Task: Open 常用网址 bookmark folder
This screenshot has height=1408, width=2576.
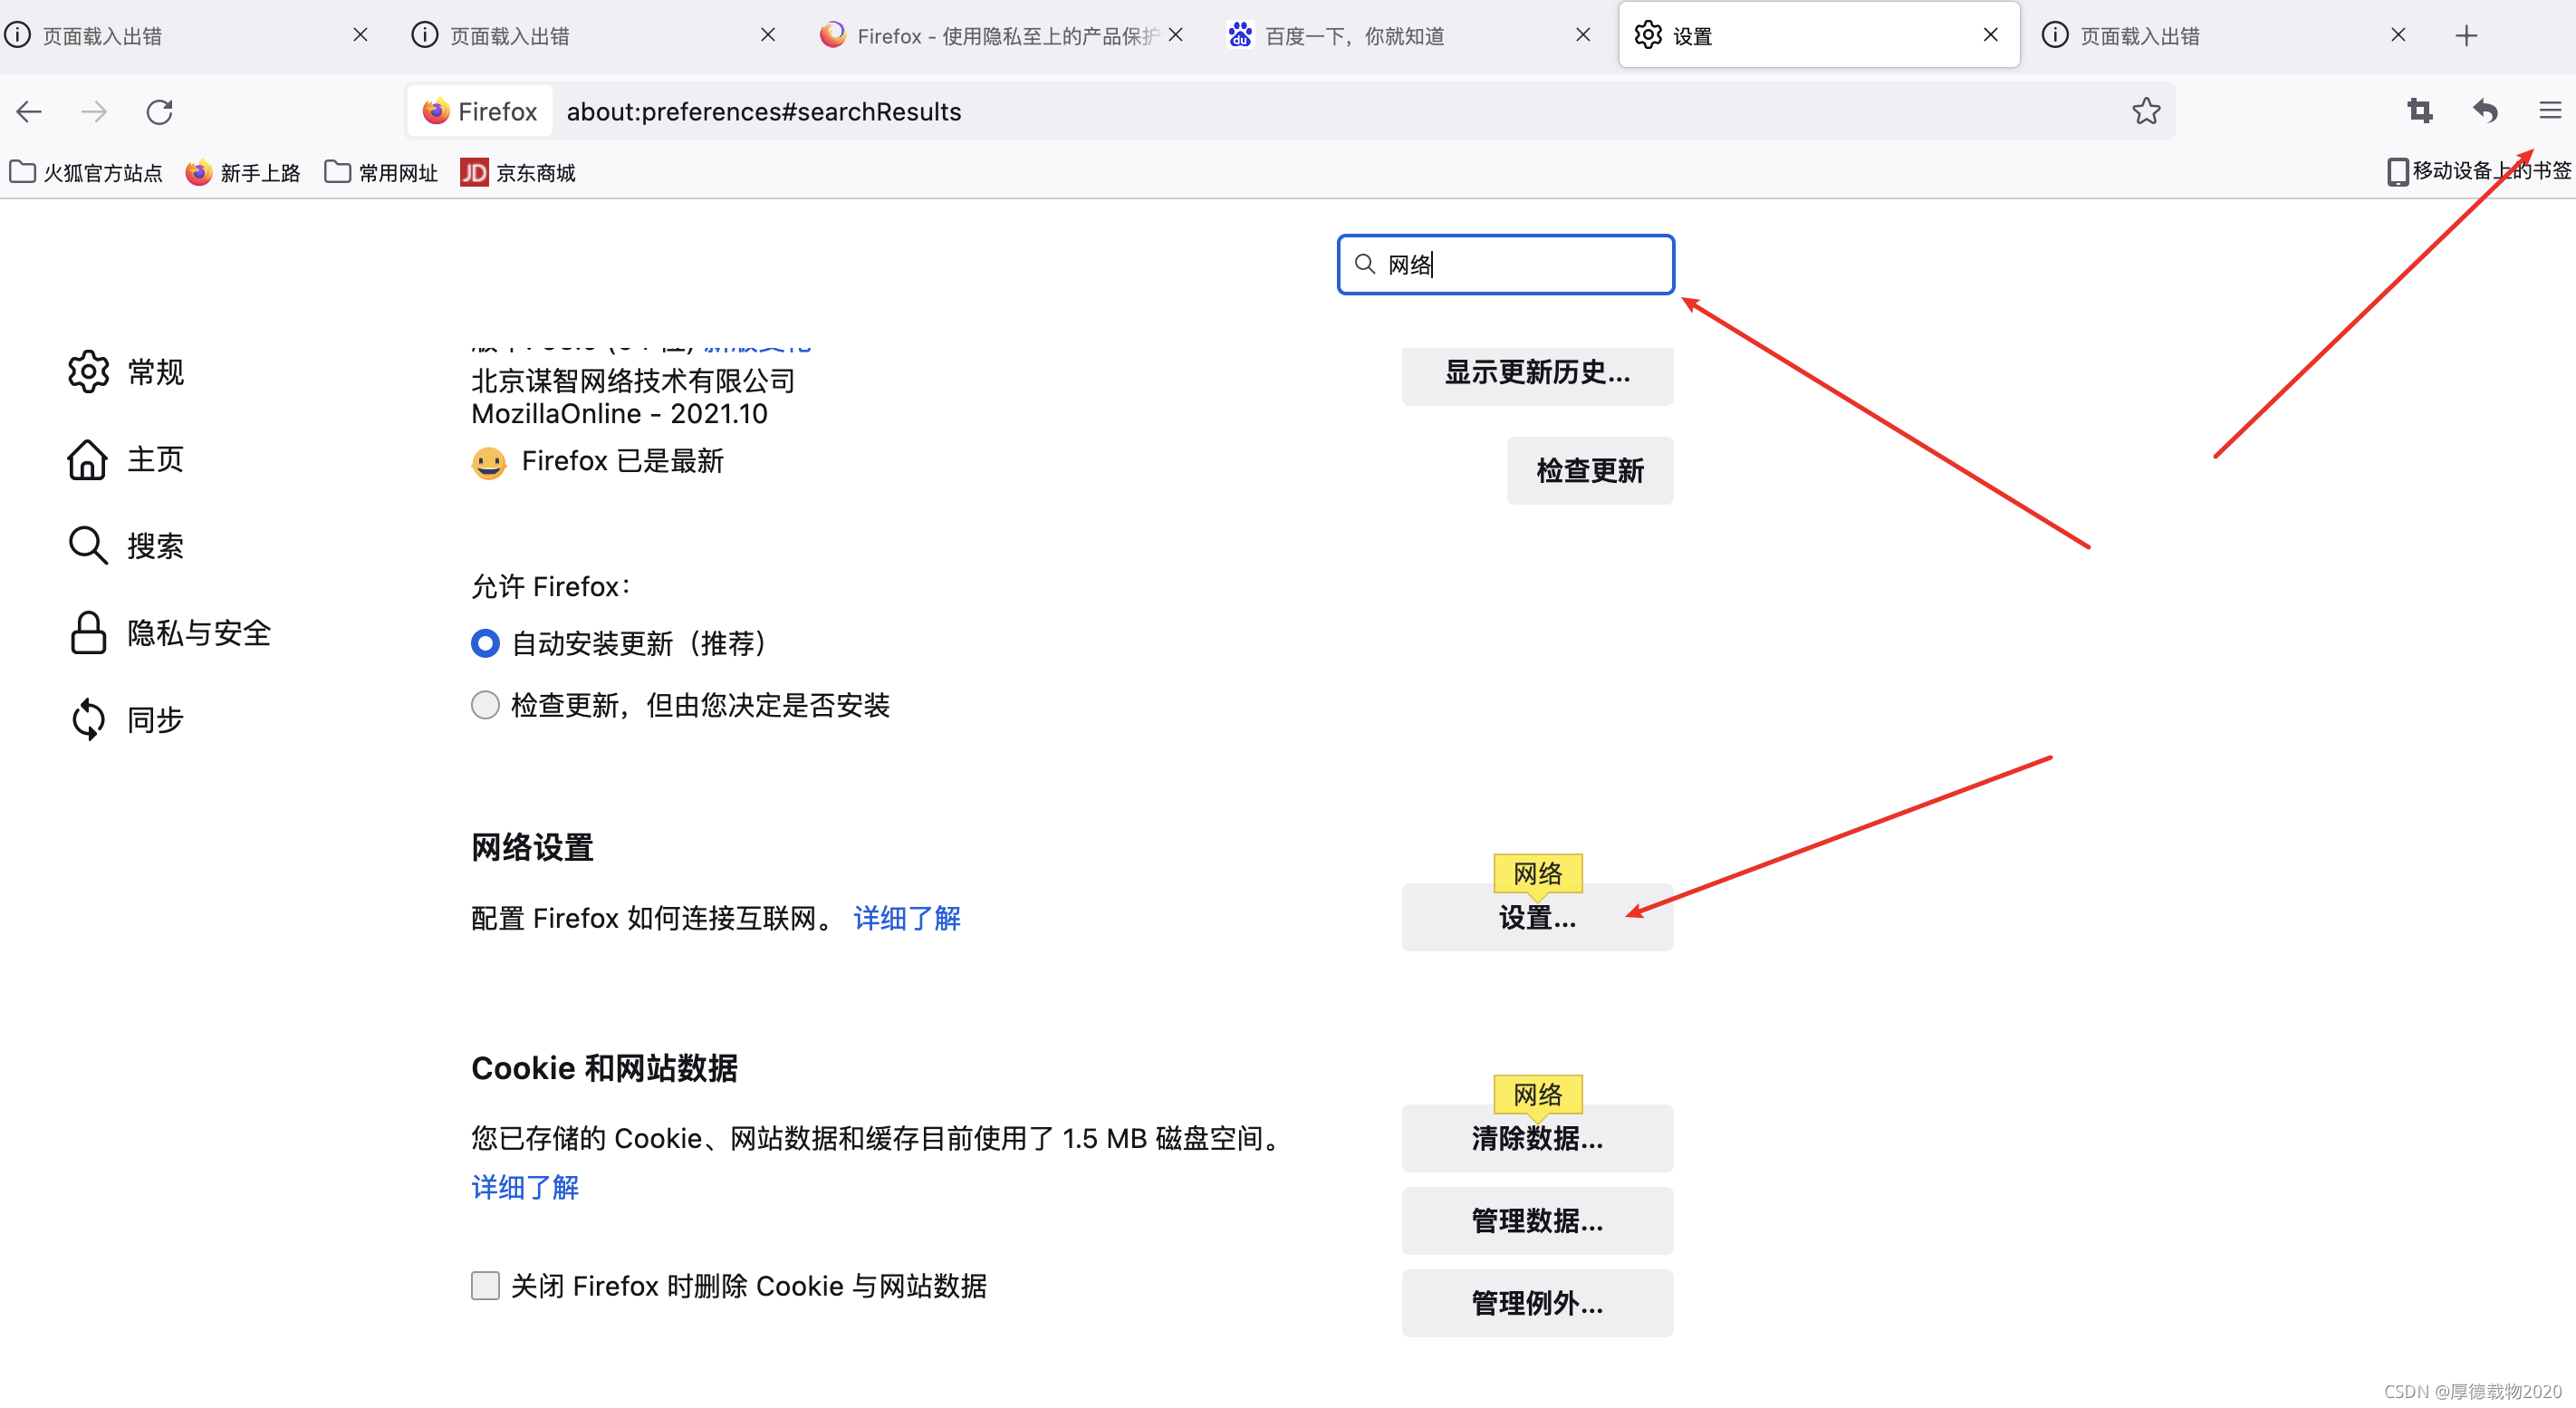Action: pyautogui.click(x=381, y=173)
